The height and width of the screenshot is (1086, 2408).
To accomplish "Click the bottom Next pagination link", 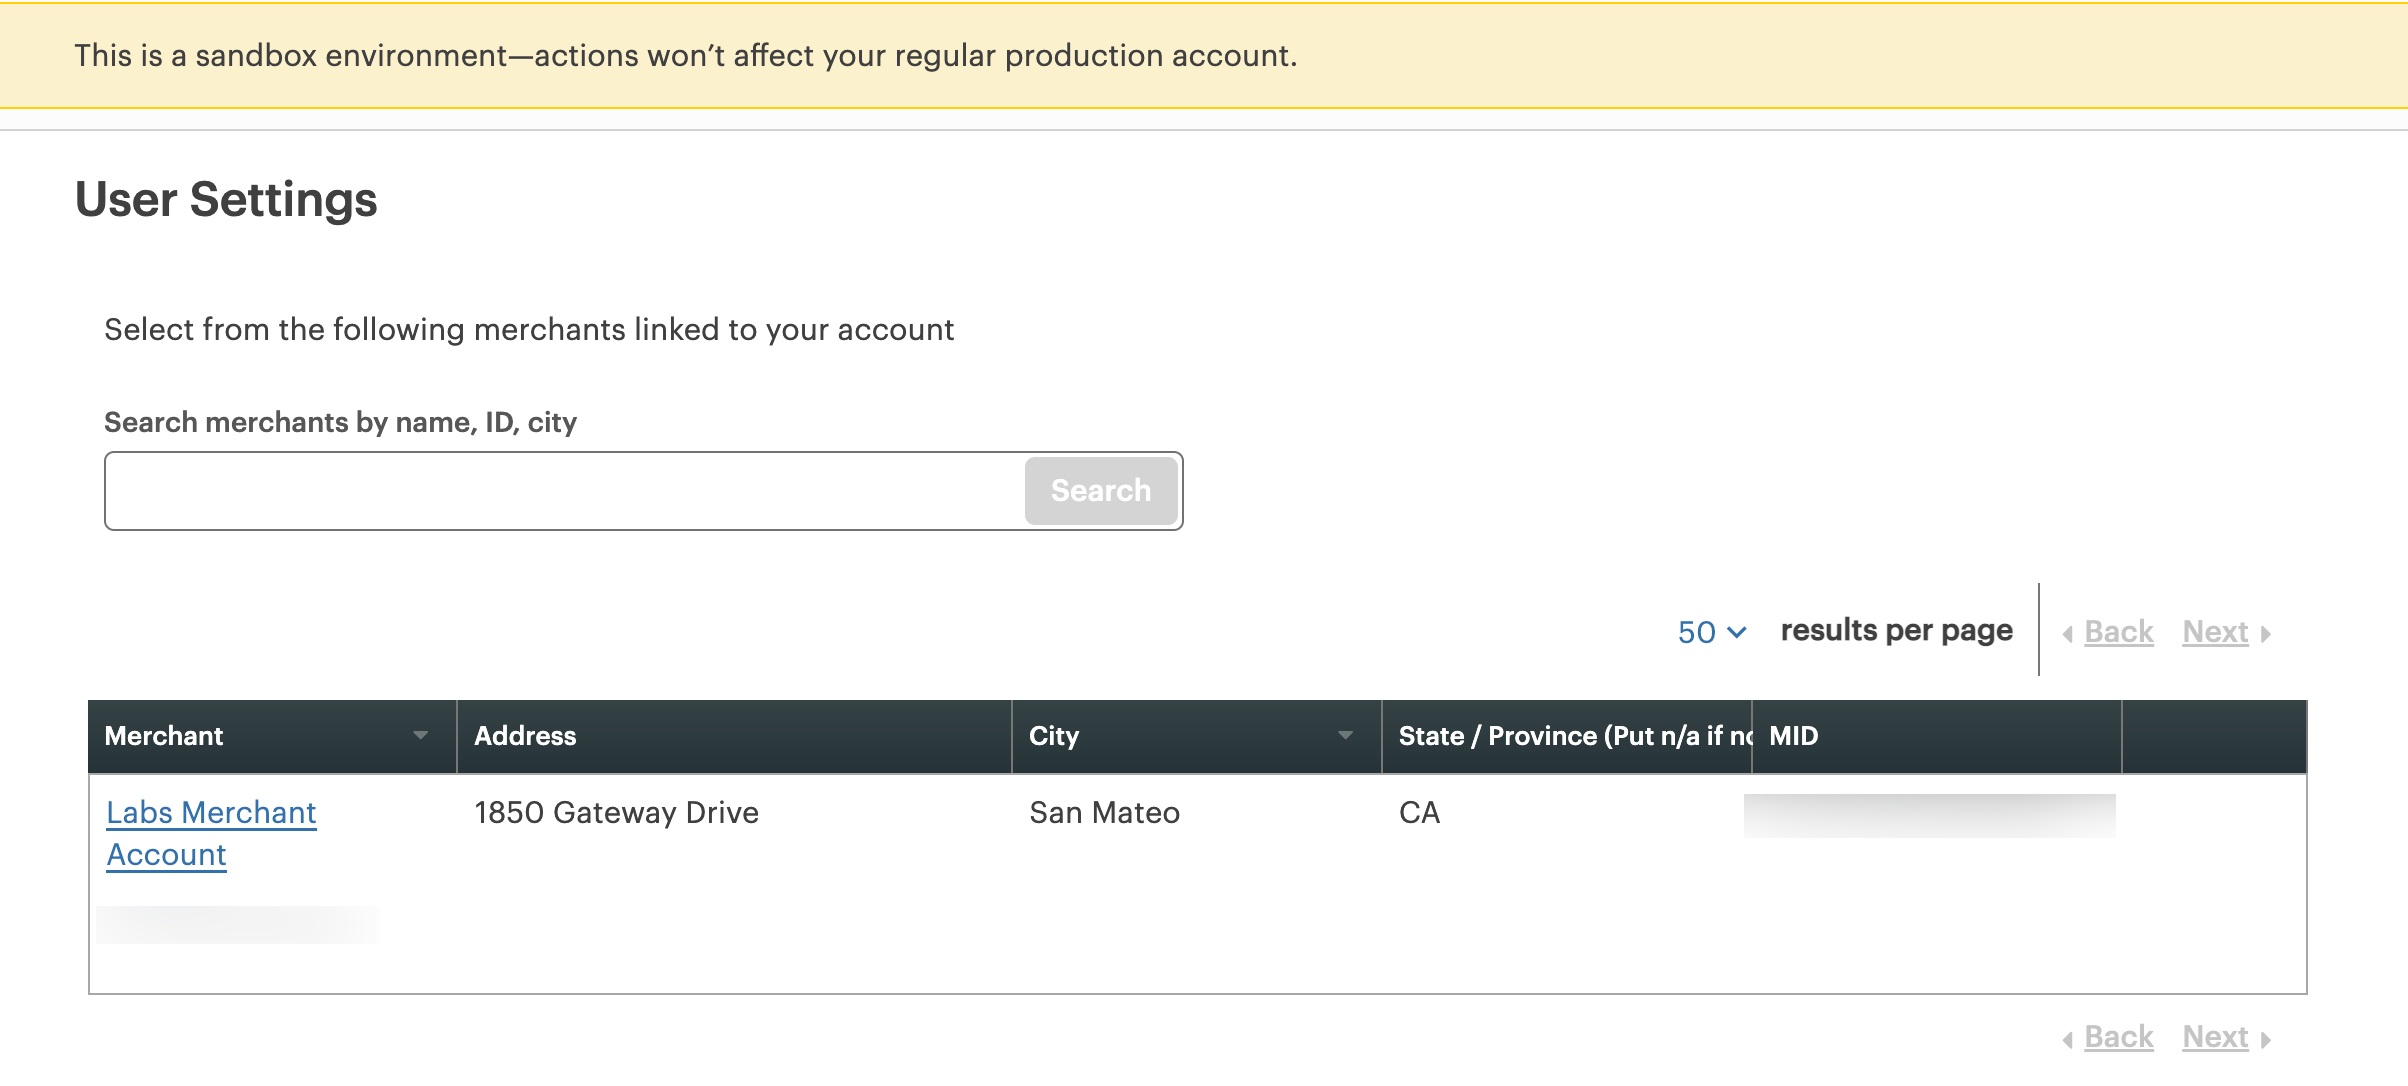I will click(2215, 1037).
